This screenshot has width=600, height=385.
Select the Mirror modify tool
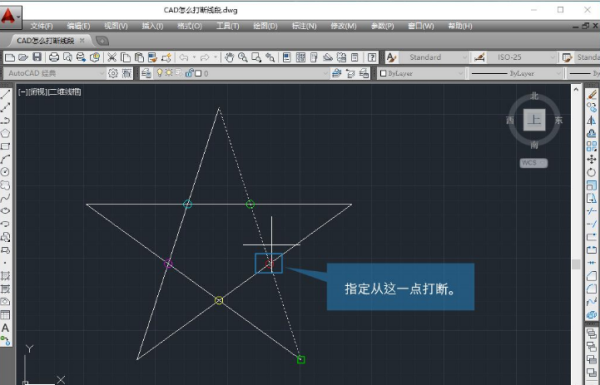pos(592,120)
